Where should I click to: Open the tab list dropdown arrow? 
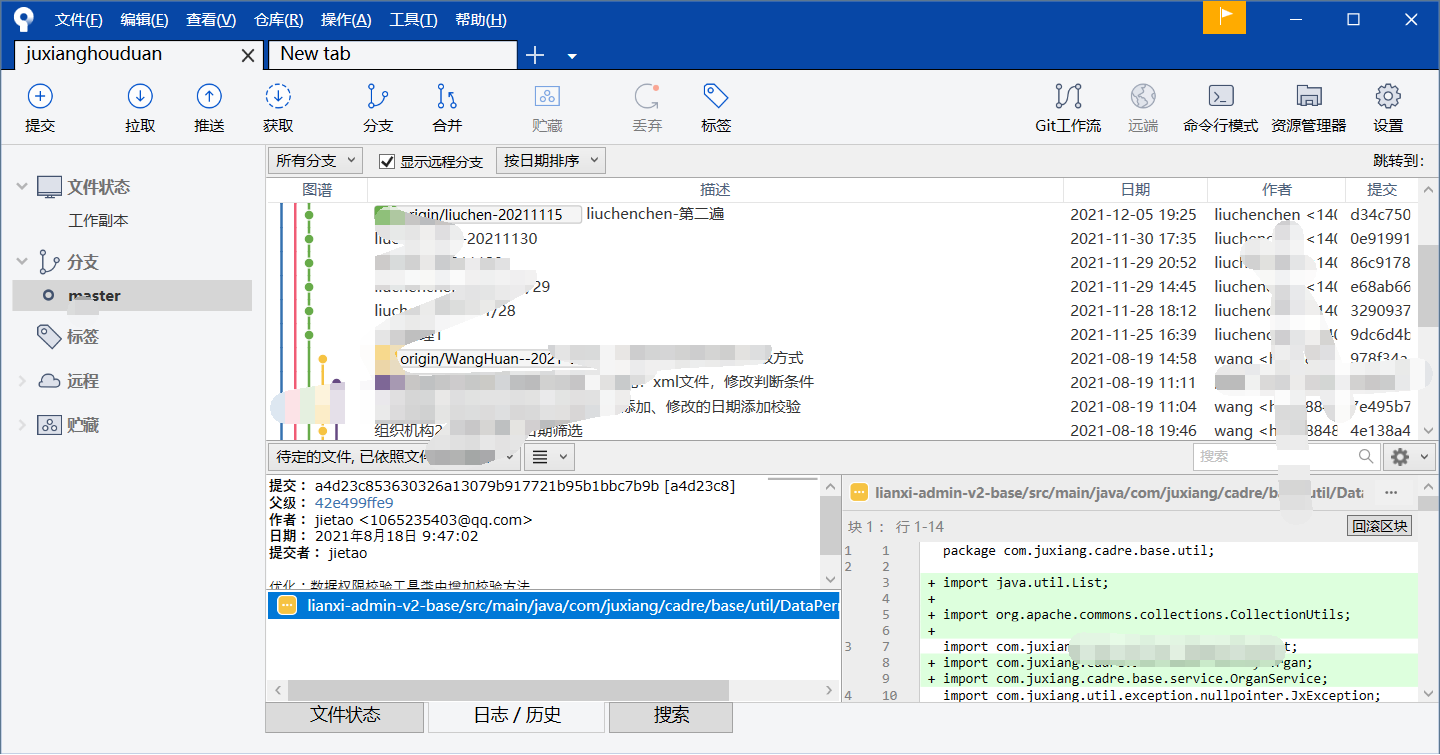[x=572, y=56]
